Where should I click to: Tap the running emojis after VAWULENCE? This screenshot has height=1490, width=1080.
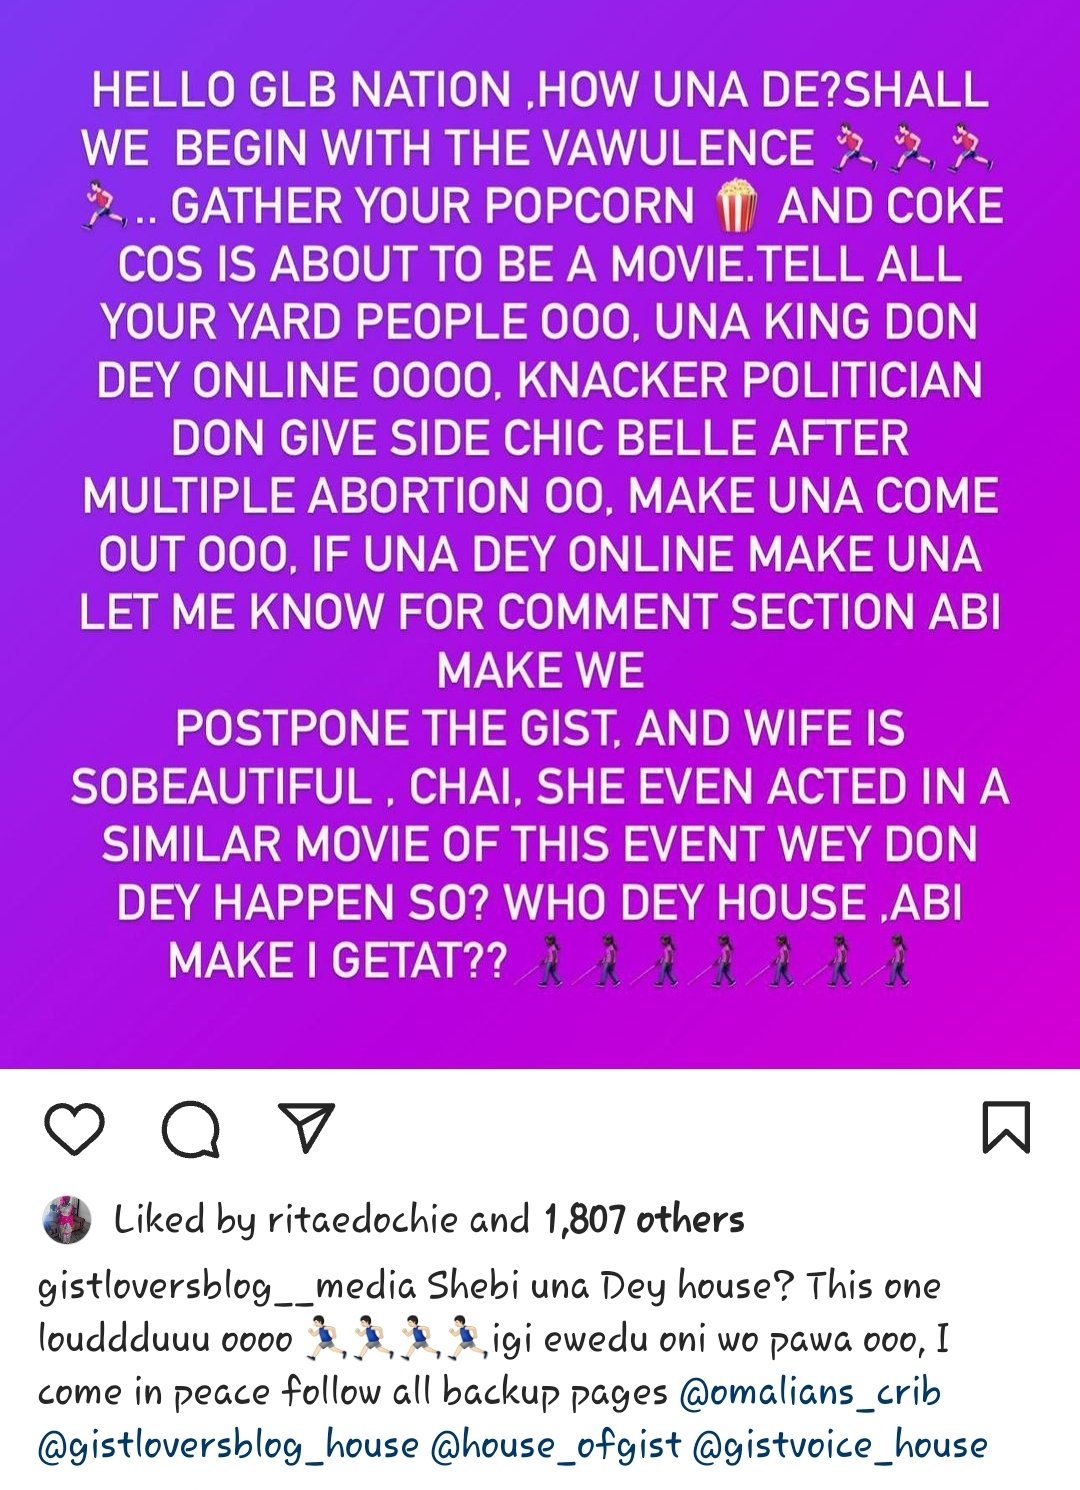(912, 148)
